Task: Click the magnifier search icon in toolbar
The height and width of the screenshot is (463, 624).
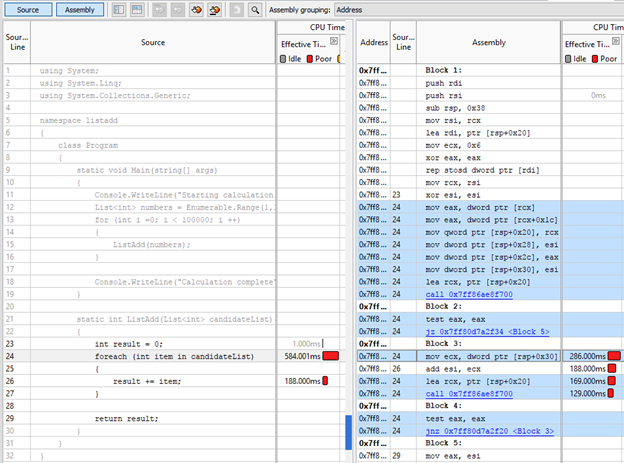Action: coord(256,9)
